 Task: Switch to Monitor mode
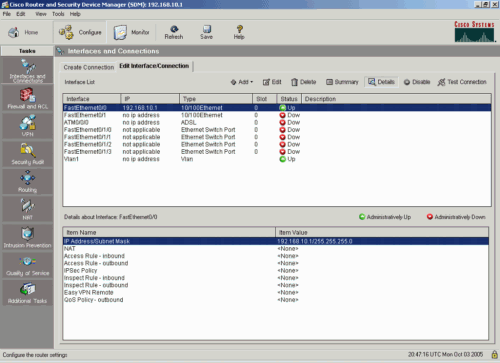pyautogui.click(x=131, y=32)
